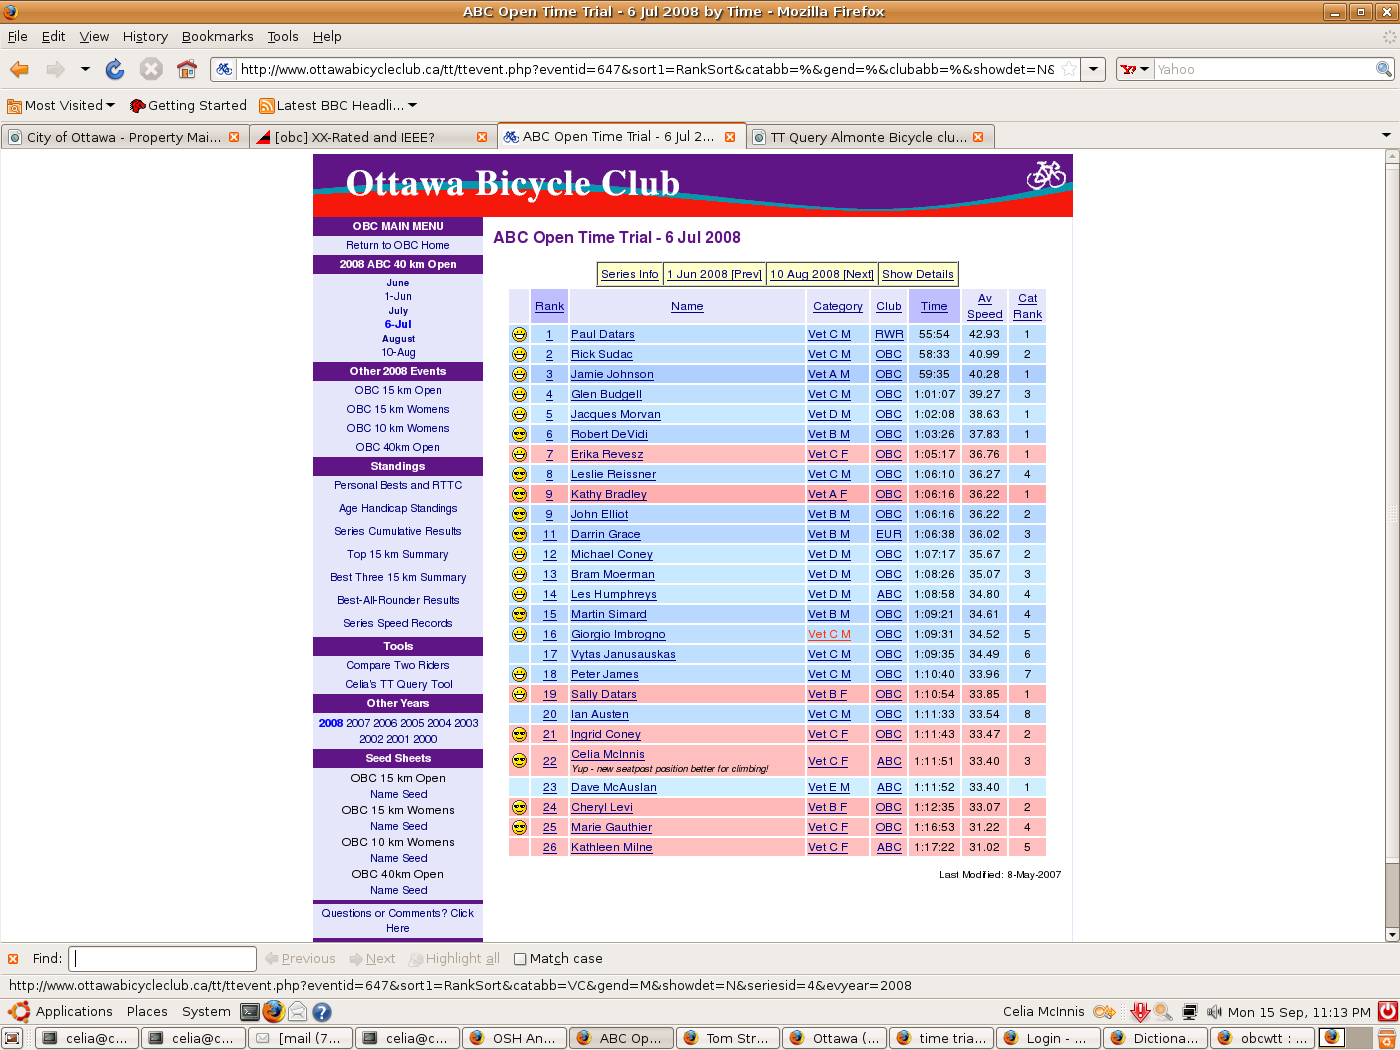This screenshot has height=1050, width=1400.
Task: Click the Stop loading icon
Action: point(151,69)
